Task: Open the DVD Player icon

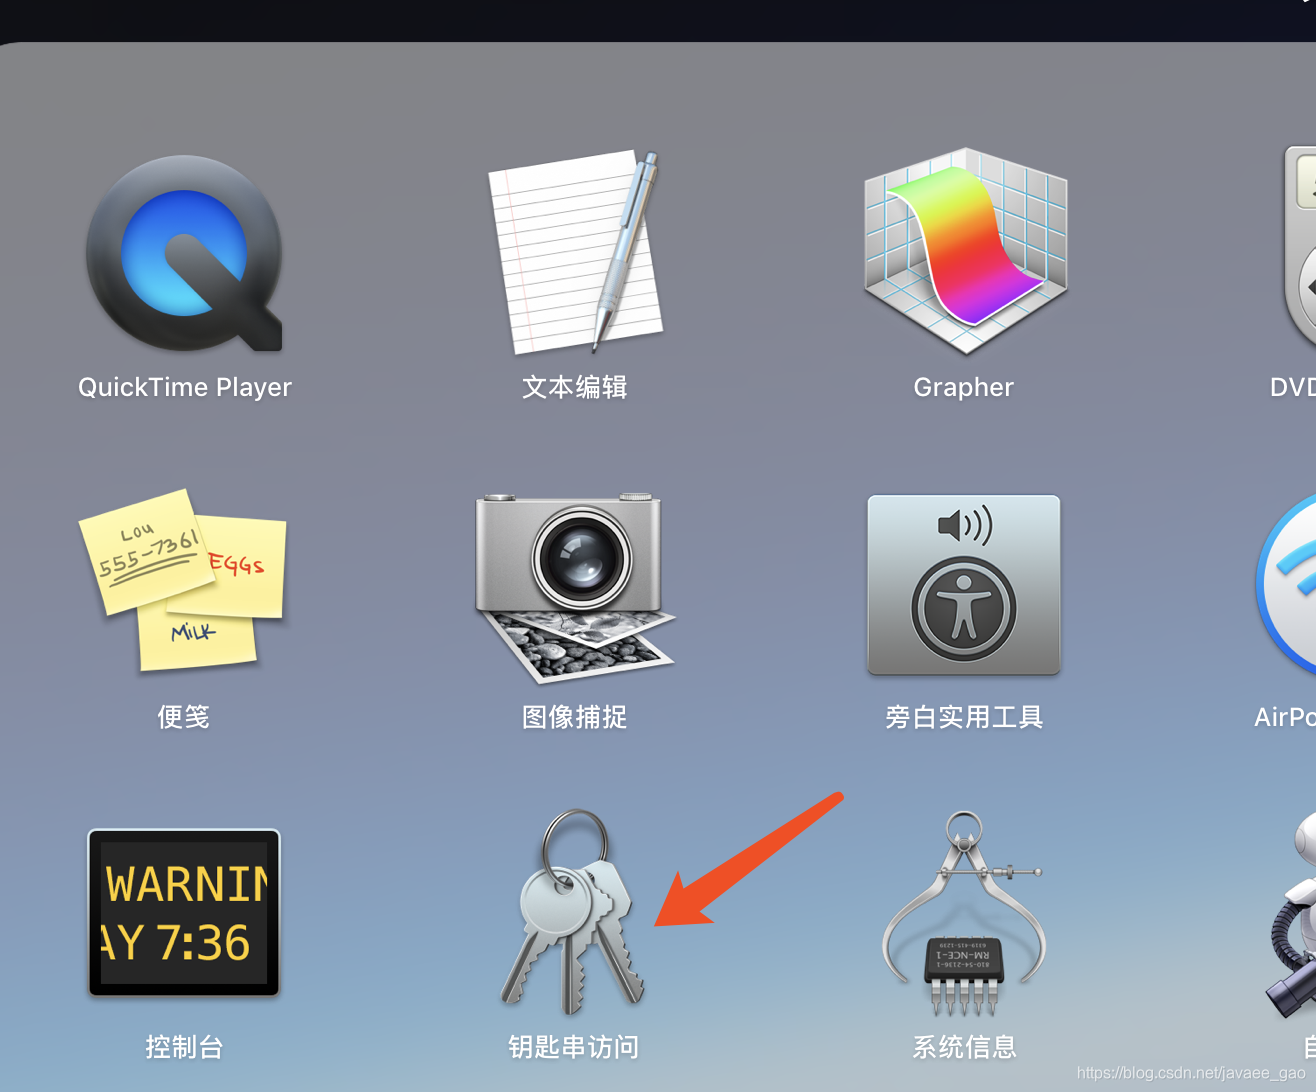Action: (x=1299, y=250)
